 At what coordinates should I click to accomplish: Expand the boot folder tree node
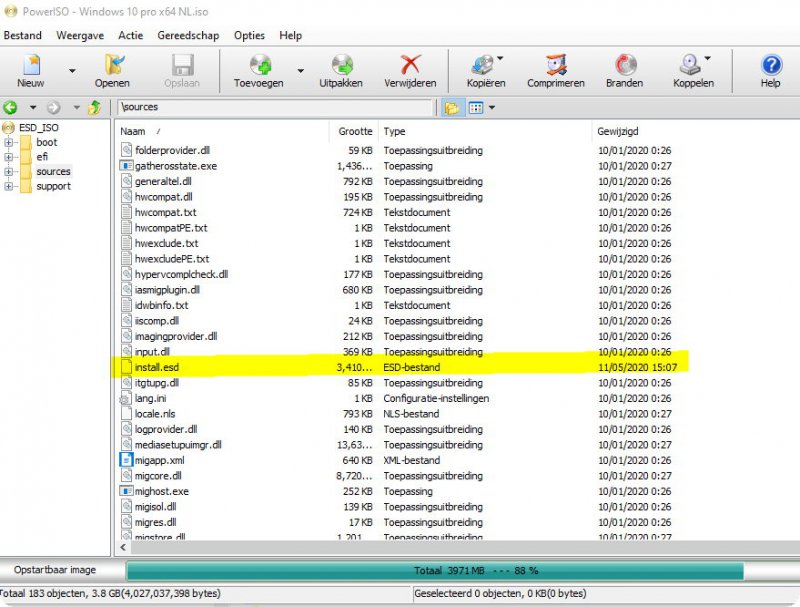(9, 142)
